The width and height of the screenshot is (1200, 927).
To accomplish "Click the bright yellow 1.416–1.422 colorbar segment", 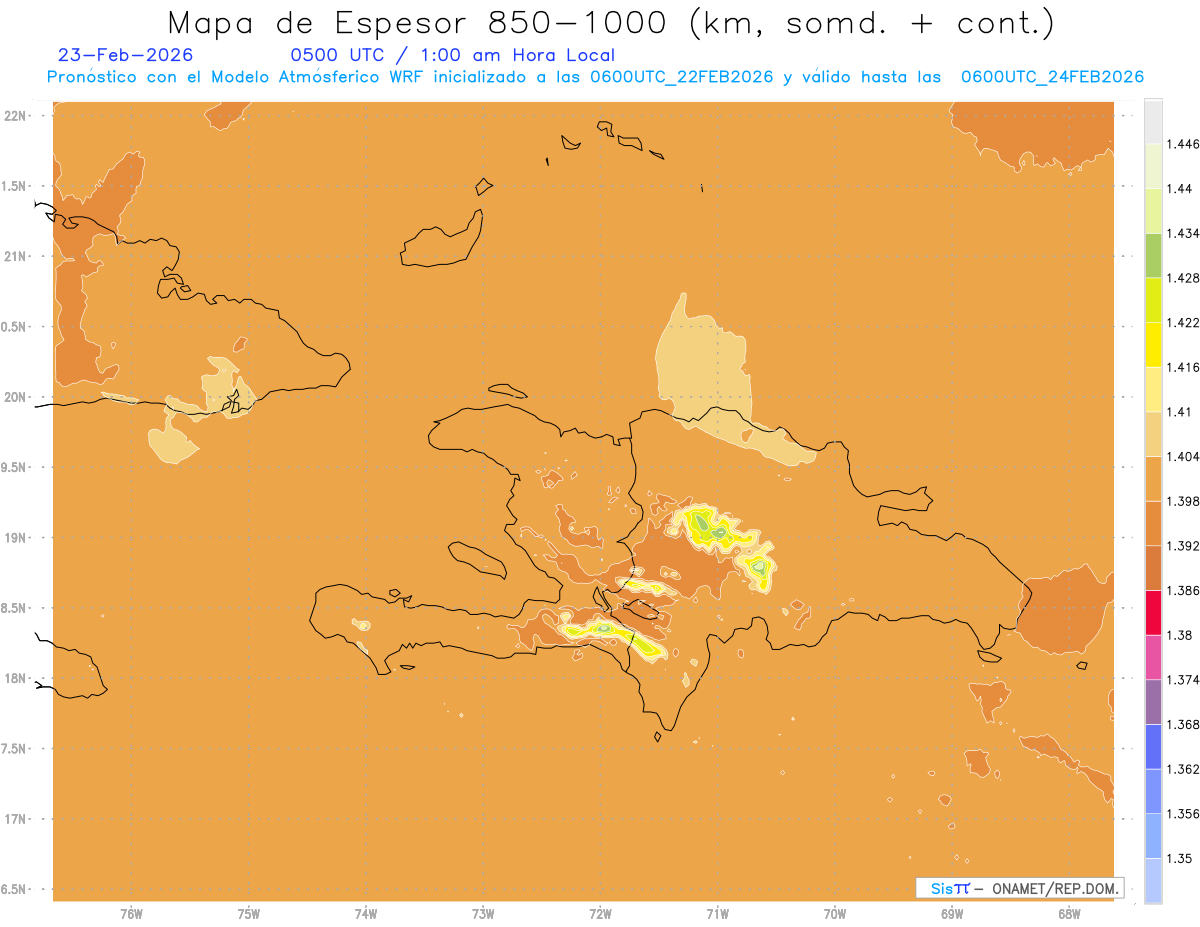I will pos(1153,345).
